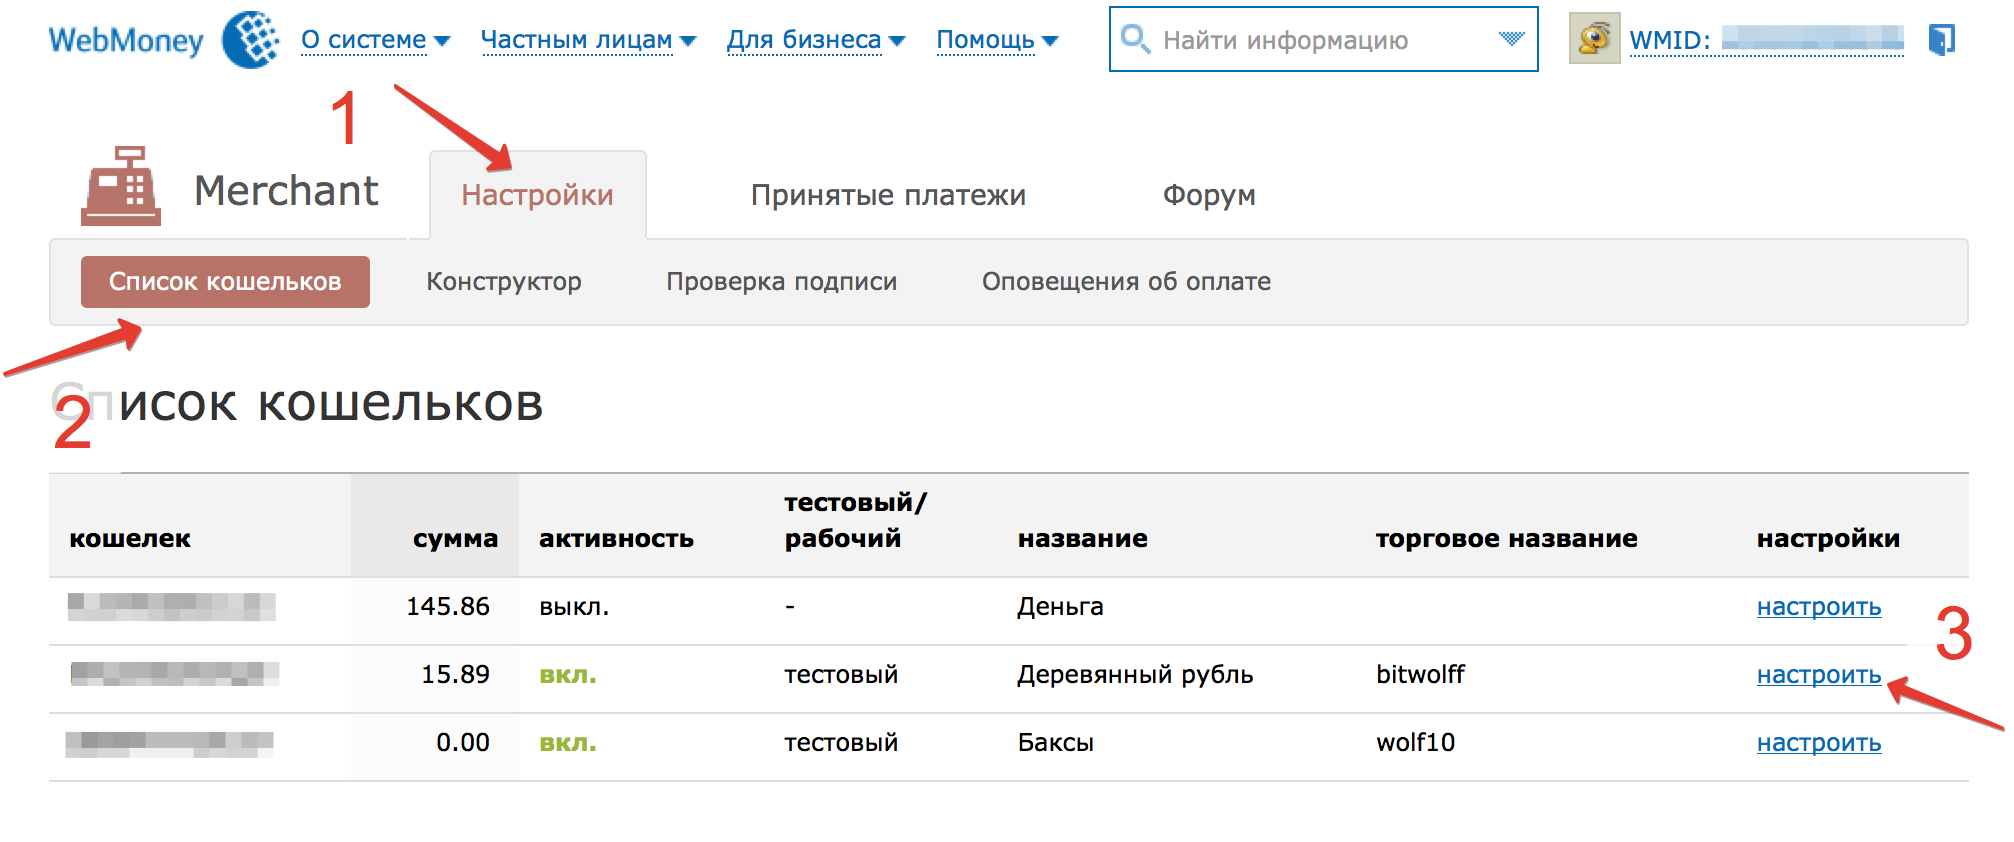The height and width of the screenshot is (842, 2014).
Task: Focus the 'Найти информацию' search field
Action: 1320,40
